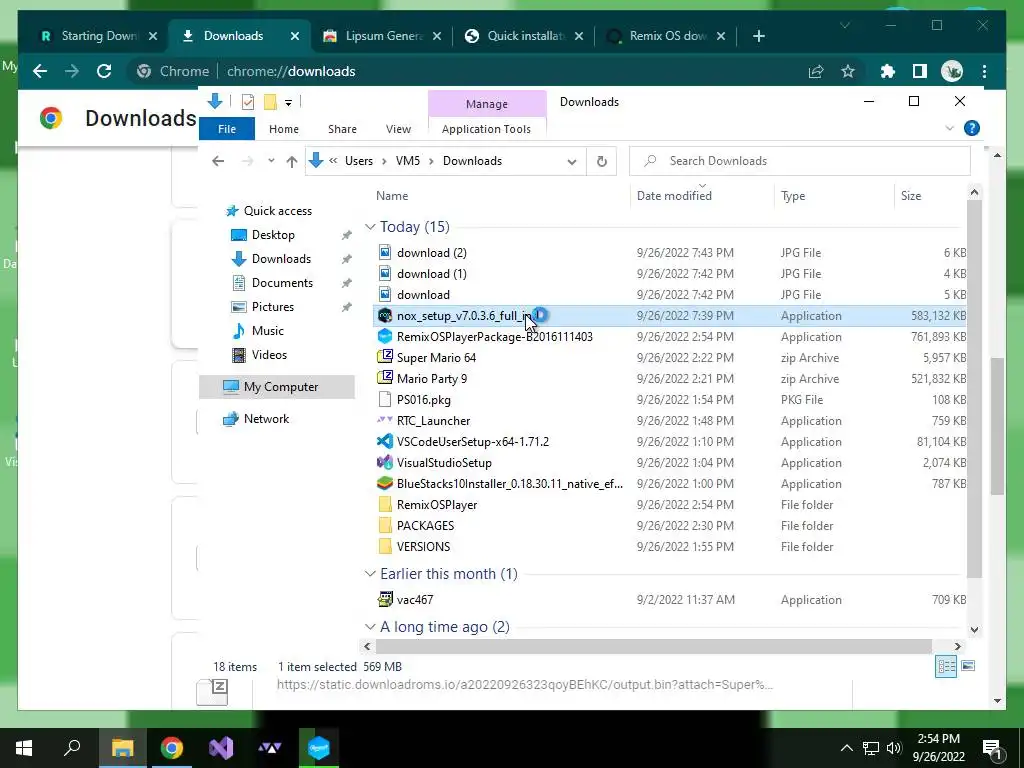Select the VSCodeUserSetup-x64-1.71.2 file icon
The image size is (1024, 768).
[385, 441]
